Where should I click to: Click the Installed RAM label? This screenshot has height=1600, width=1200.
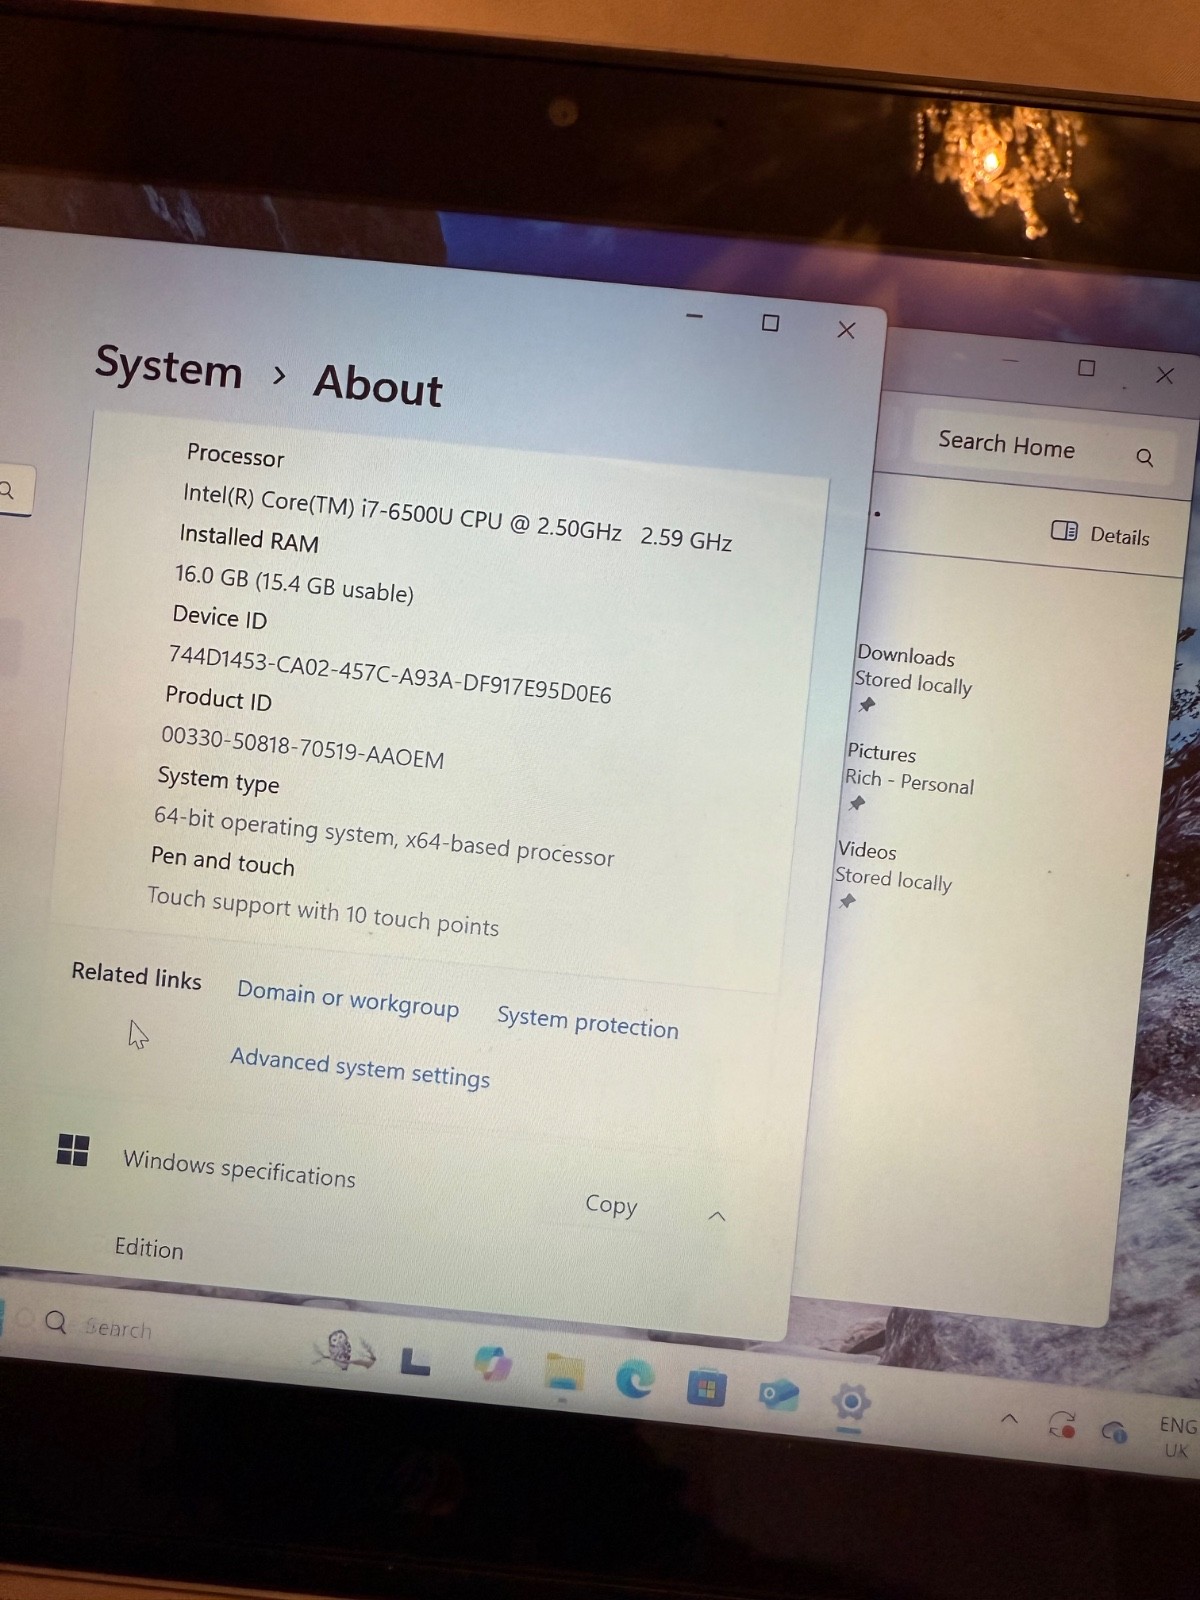pos(249,538)
